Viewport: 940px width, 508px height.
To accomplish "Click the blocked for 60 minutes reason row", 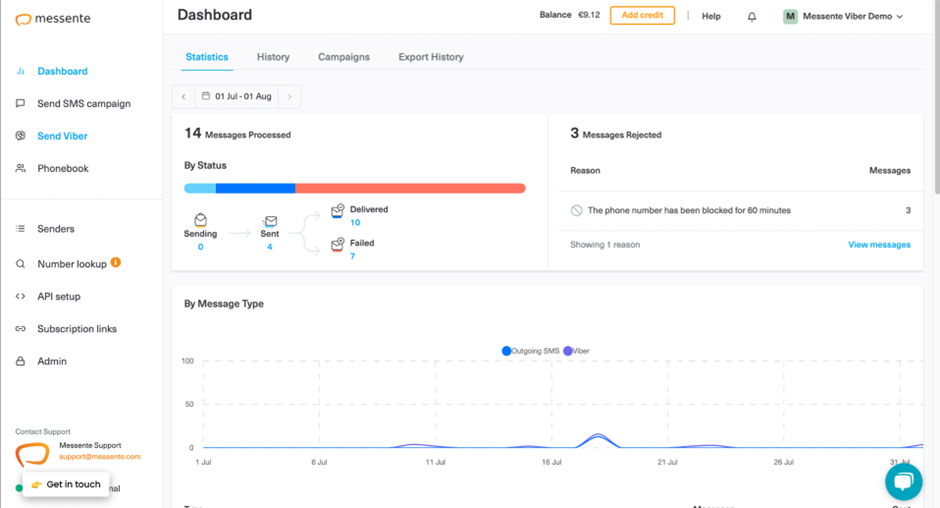I will tap(740, 211).
